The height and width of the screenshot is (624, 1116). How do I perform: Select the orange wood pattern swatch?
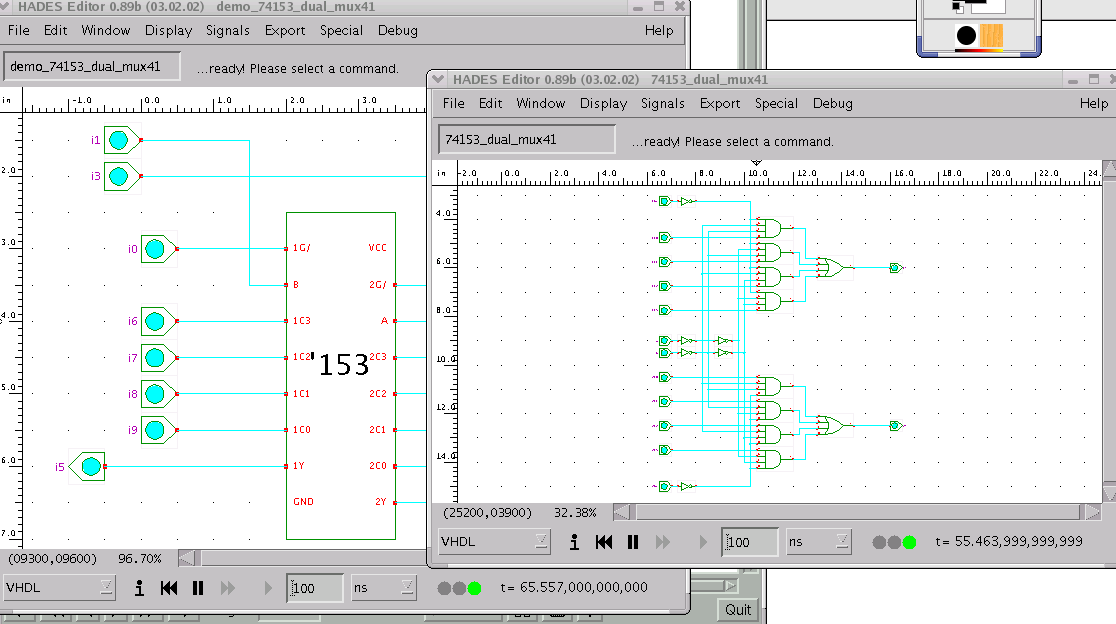click(x=990, y=37)
